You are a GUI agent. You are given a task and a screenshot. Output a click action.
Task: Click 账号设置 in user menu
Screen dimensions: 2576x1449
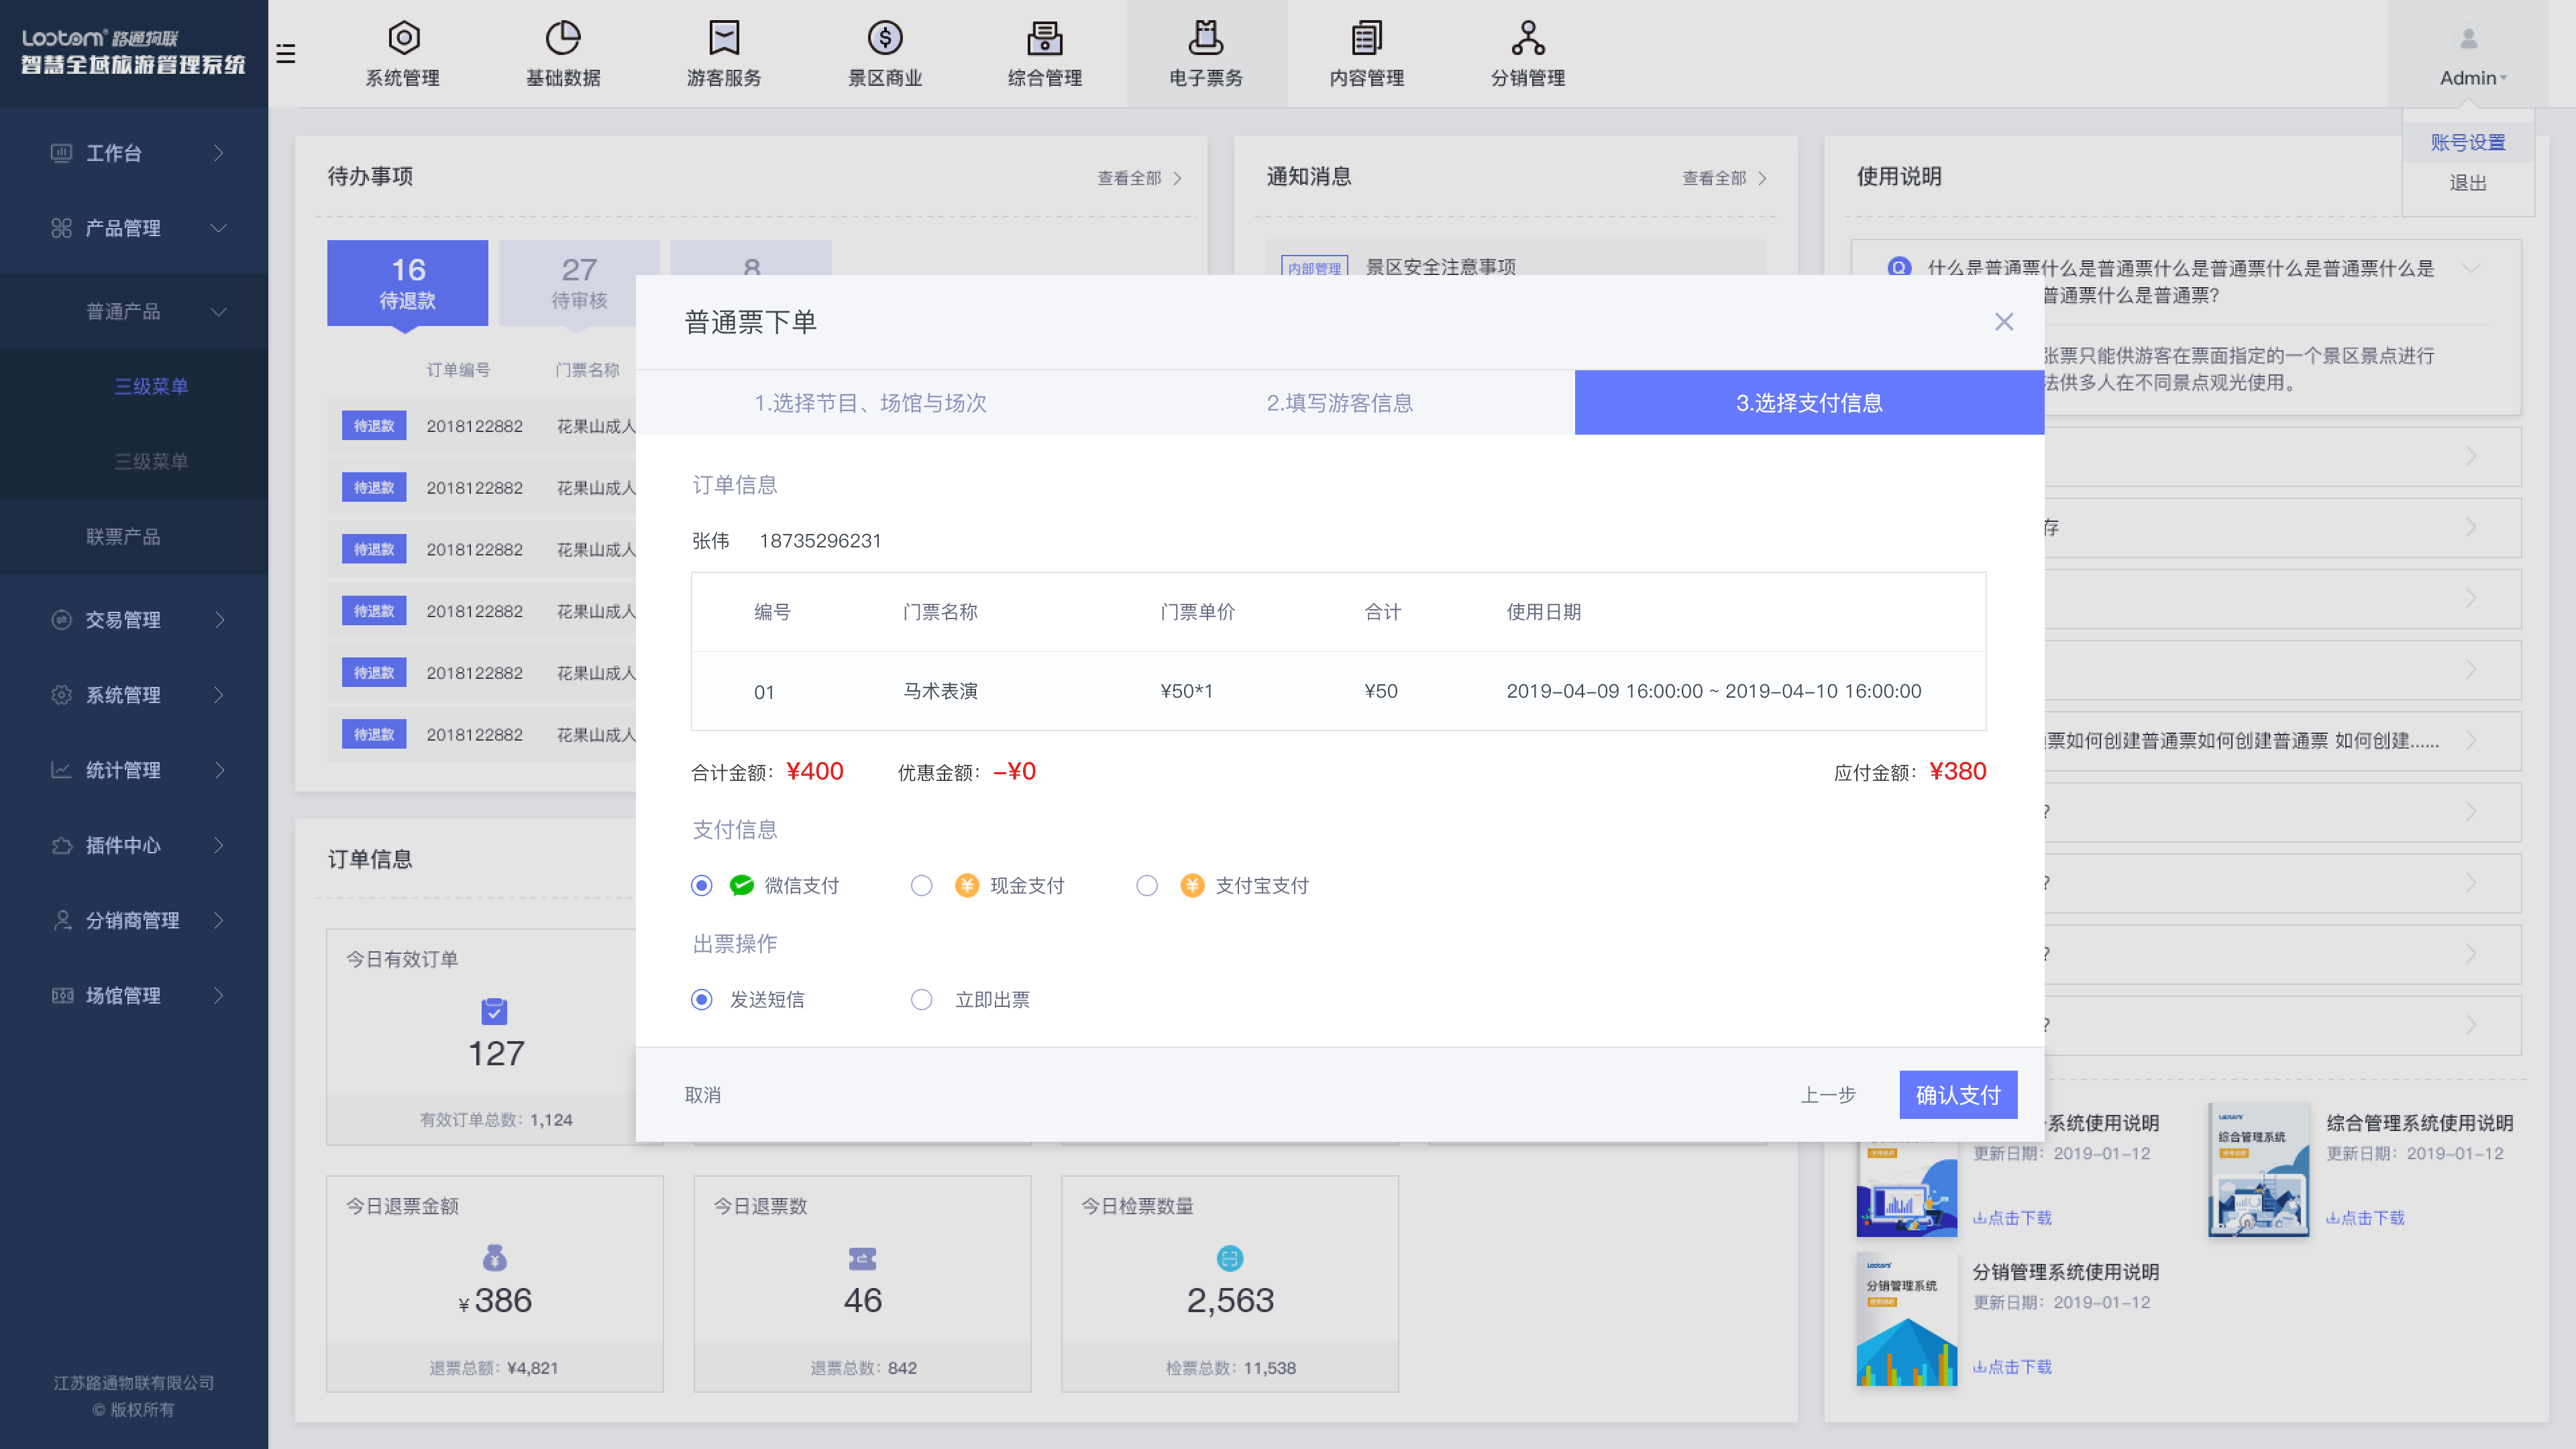pyautogui.click(x=2467, y=143)
